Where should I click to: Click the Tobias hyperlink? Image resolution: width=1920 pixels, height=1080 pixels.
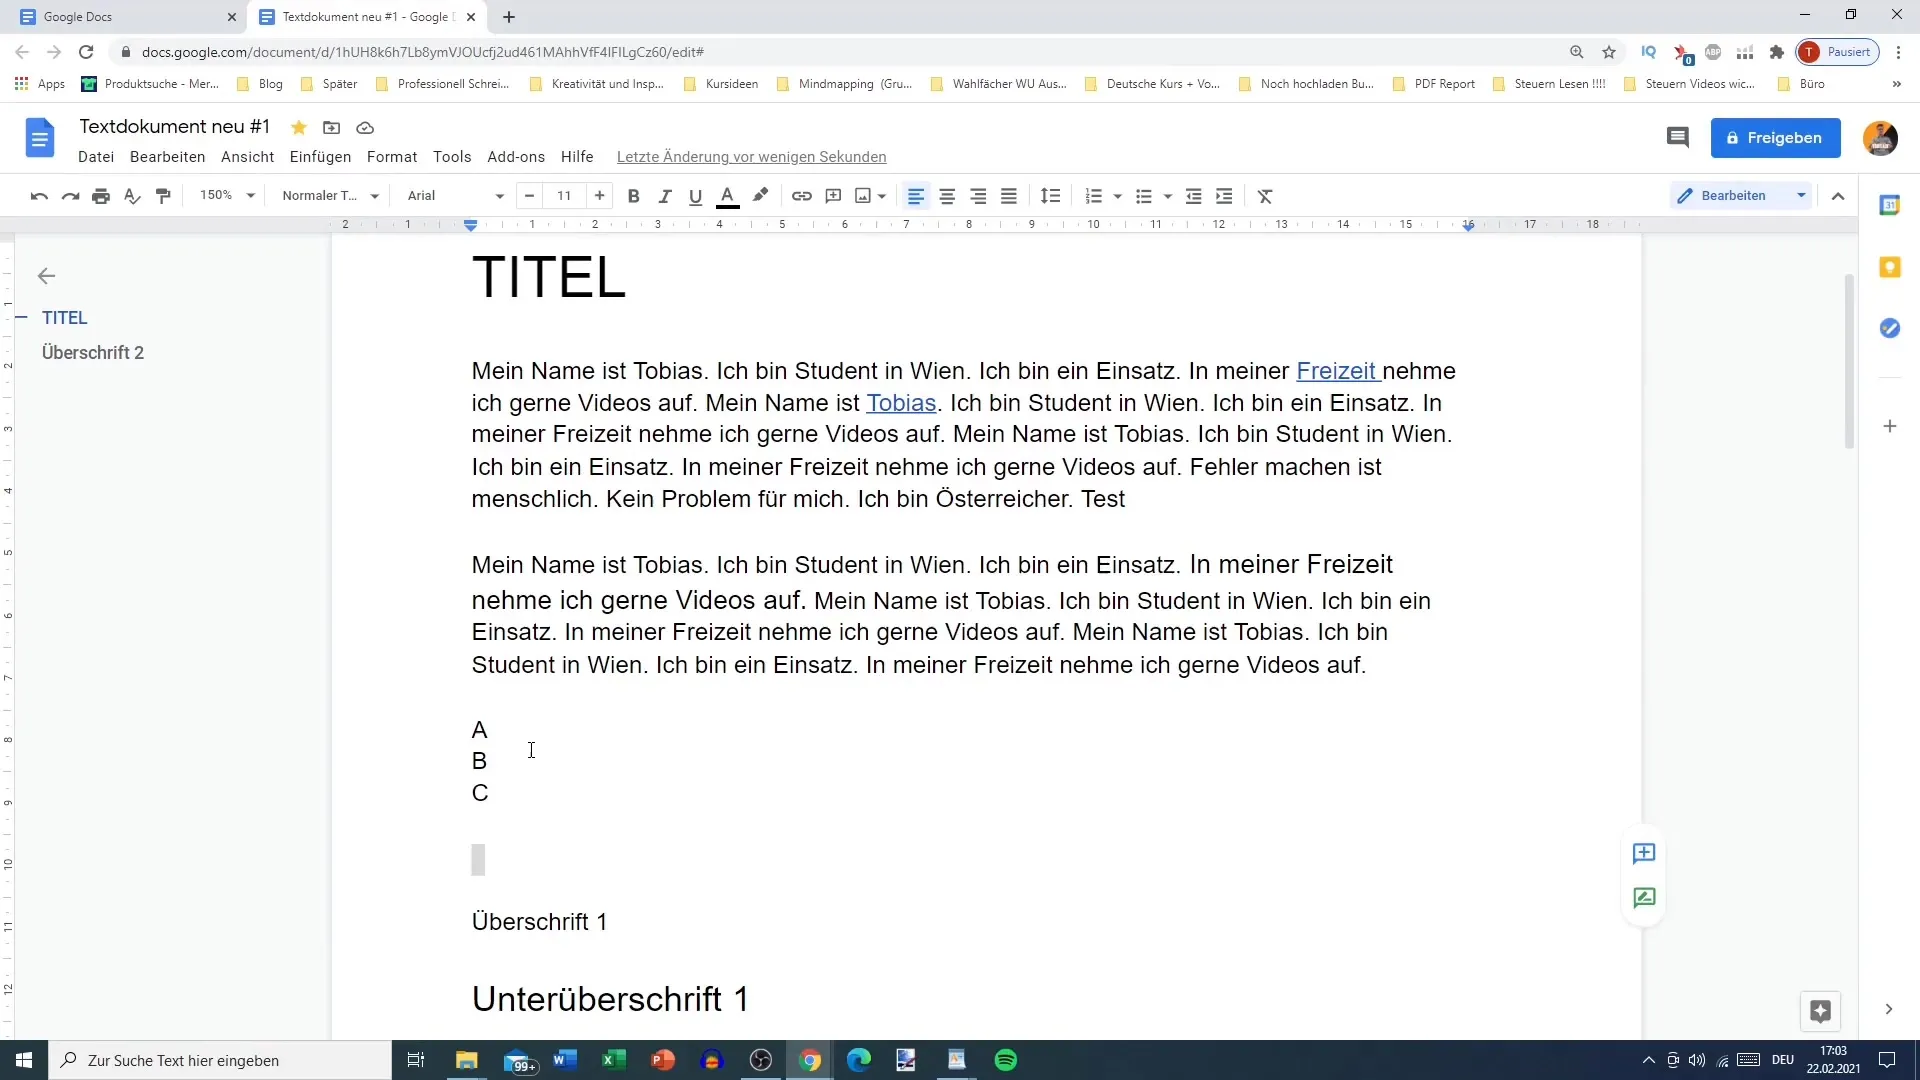[901, 402]
